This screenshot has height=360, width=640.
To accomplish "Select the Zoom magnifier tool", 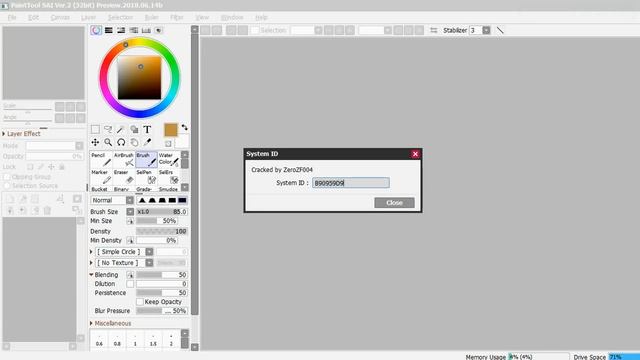I will pos(108,142).
